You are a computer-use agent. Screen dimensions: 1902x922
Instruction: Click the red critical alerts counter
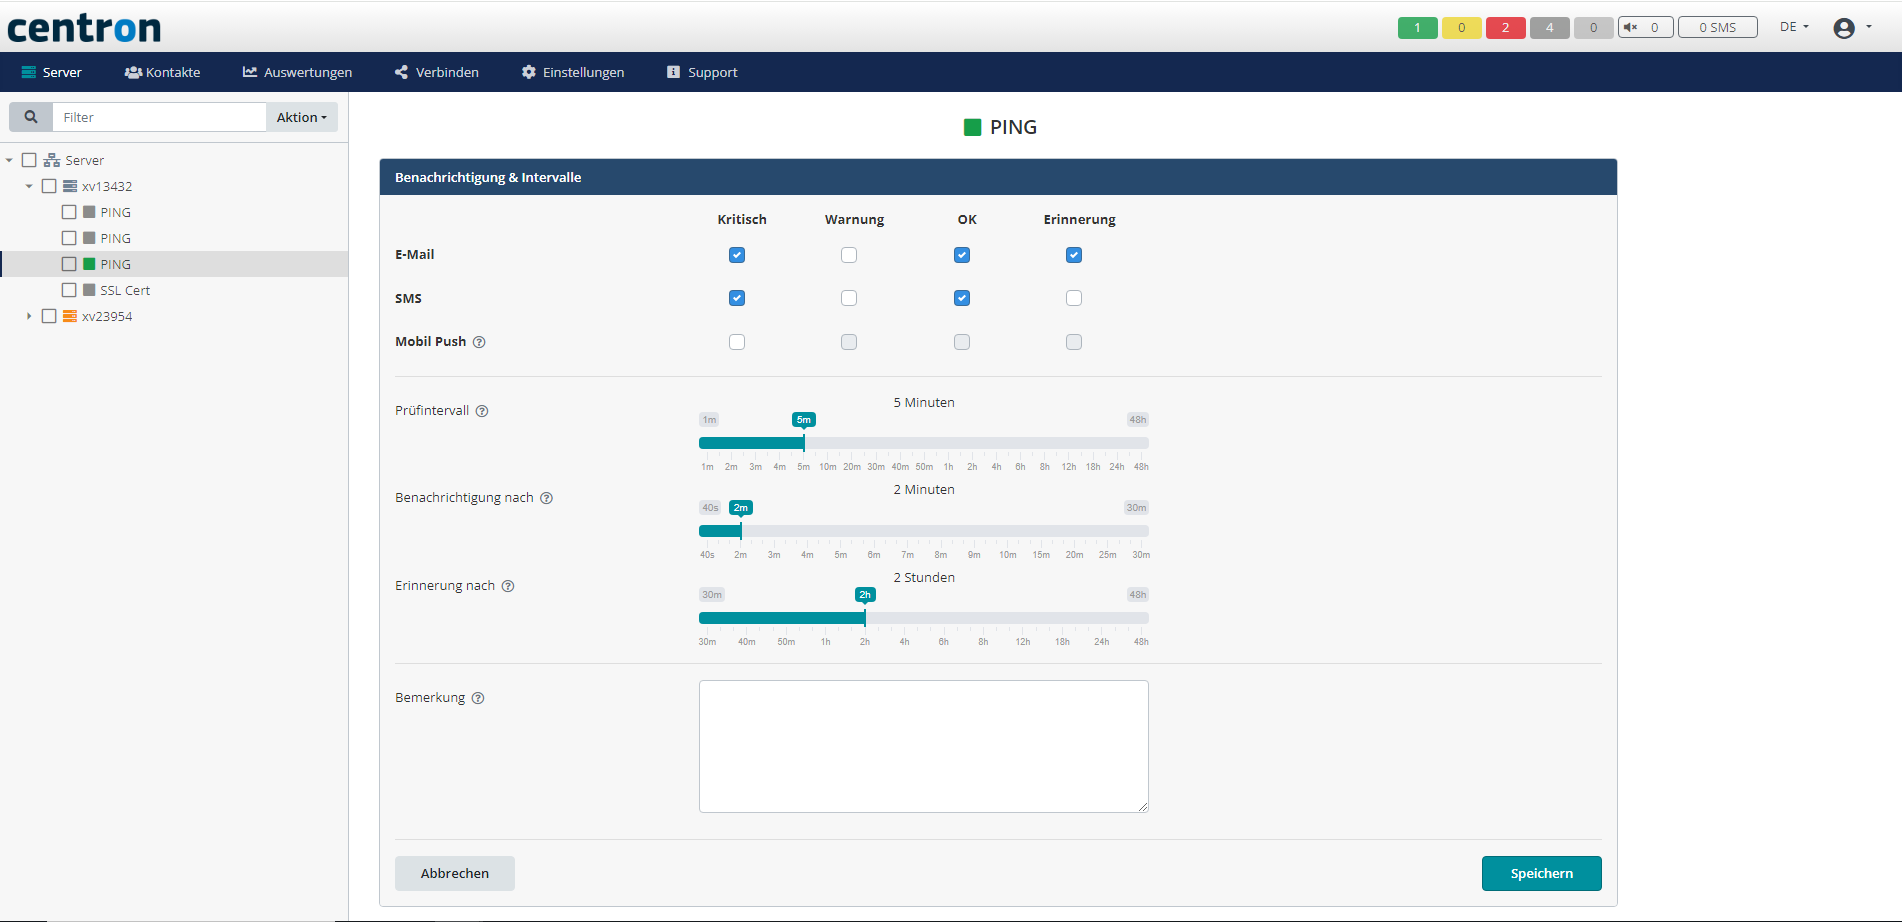(1505, 27)
